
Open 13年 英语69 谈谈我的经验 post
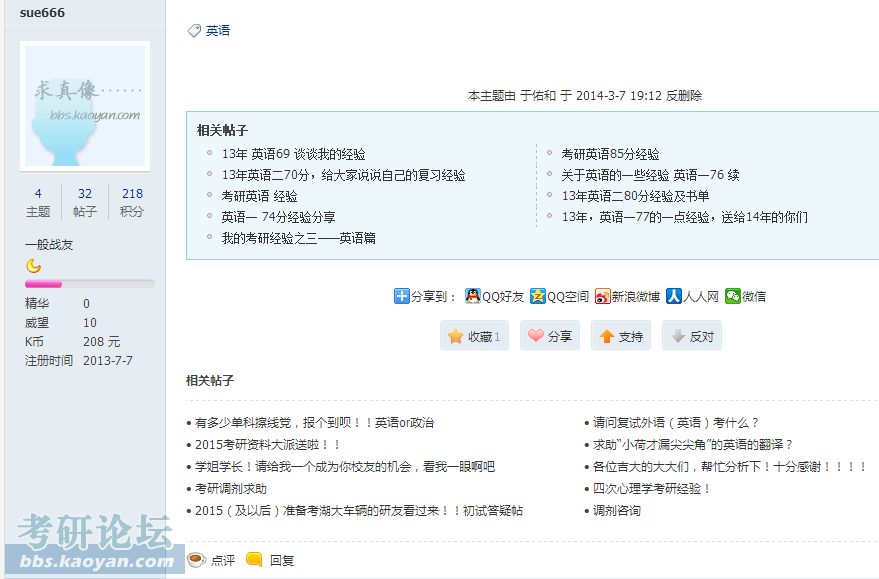[293, 154]
